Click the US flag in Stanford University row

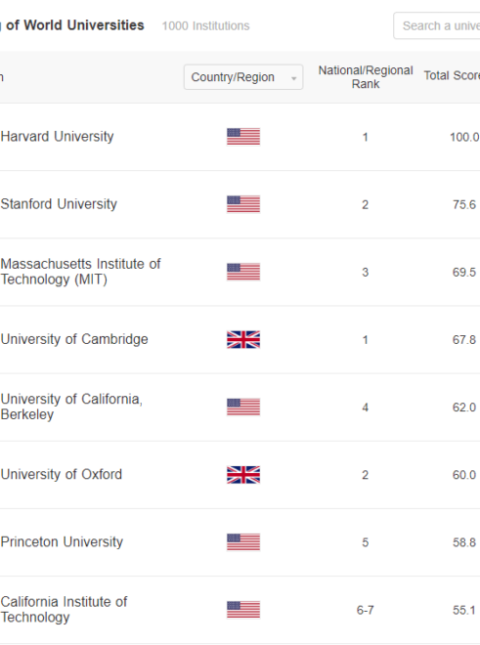243,204
